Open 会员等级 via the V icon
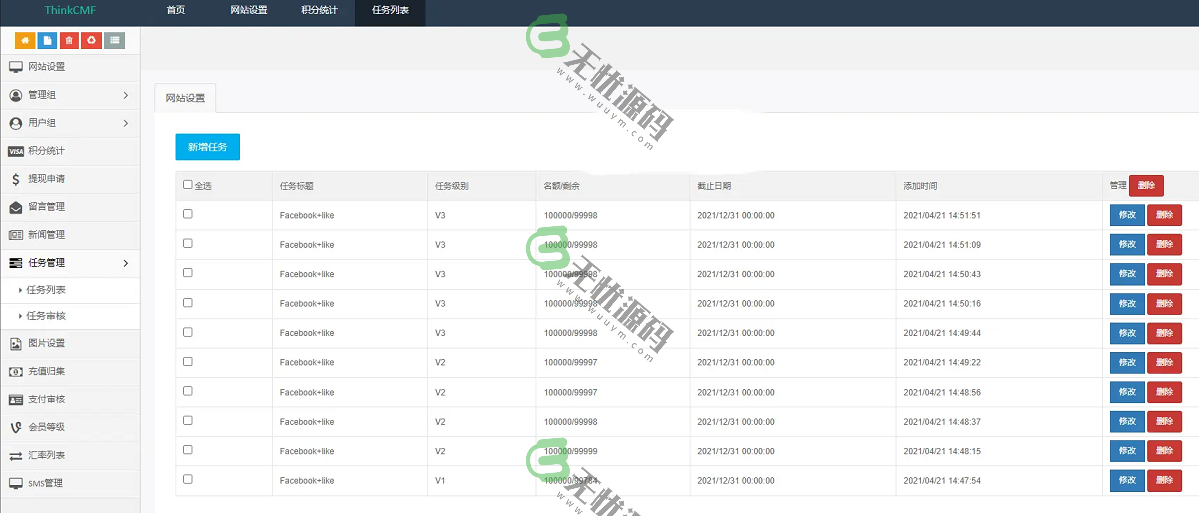1199x516 pixels. (x=15, y=427)
